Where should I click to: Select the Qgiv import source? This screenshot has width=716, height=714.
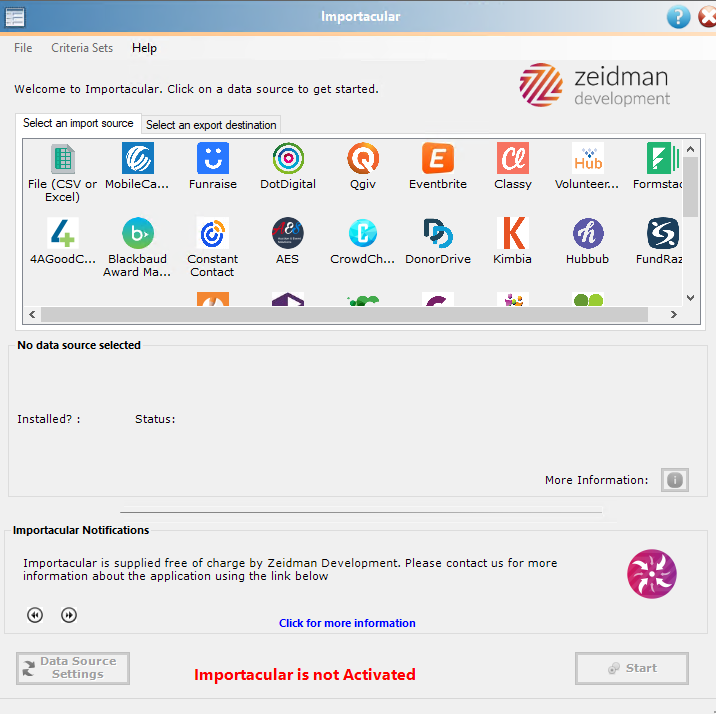coord(363,166)
